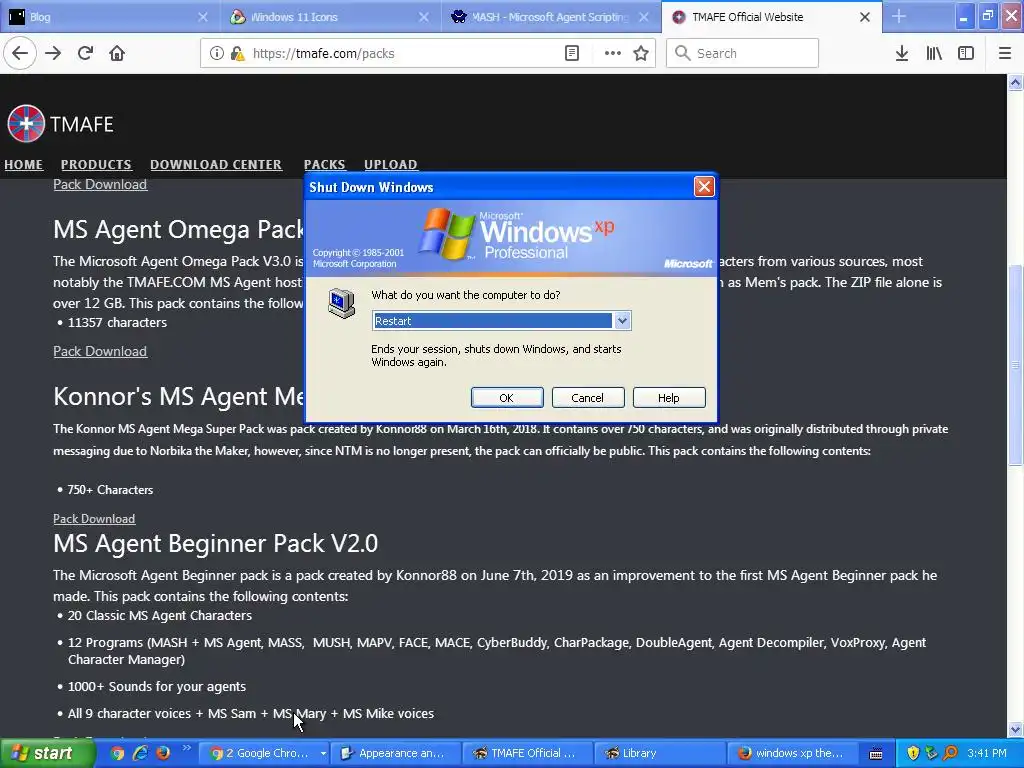The height and width of the screenshot is (768, 1024).
Task: Click Help in the shutdown dialog
Action: (x=669, y=398)
